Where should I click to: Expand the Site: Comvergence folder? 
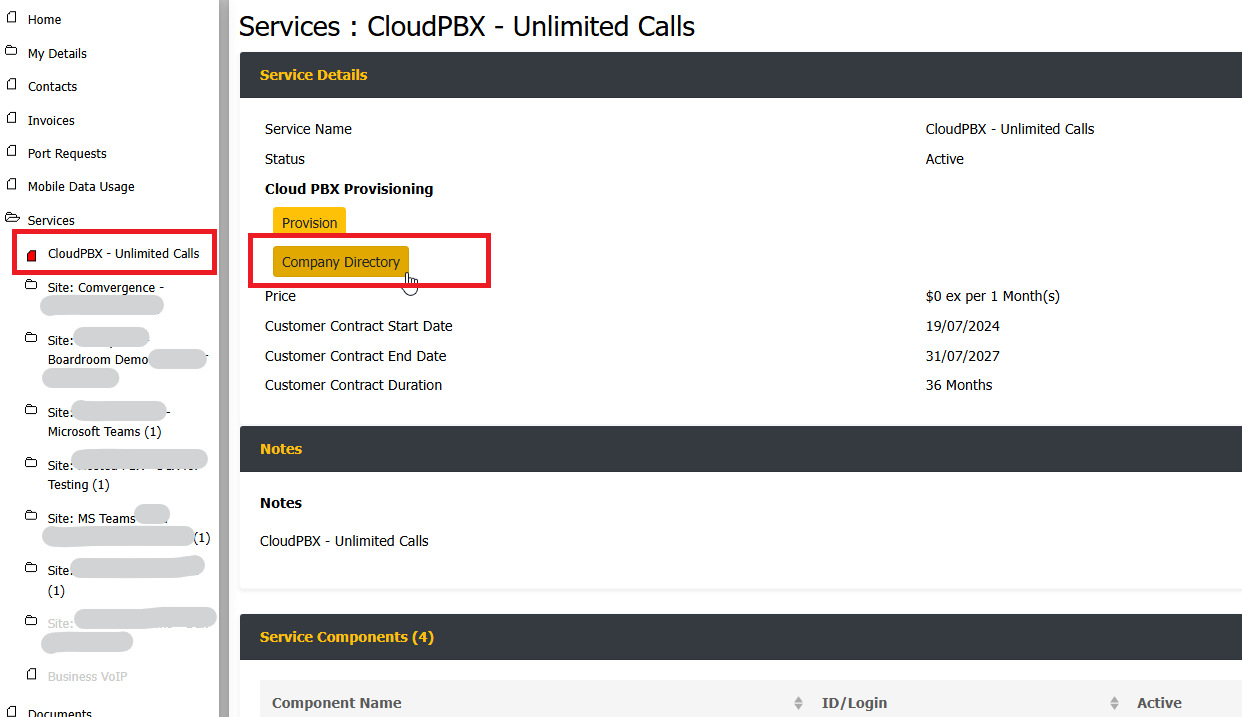click(31, 285)
